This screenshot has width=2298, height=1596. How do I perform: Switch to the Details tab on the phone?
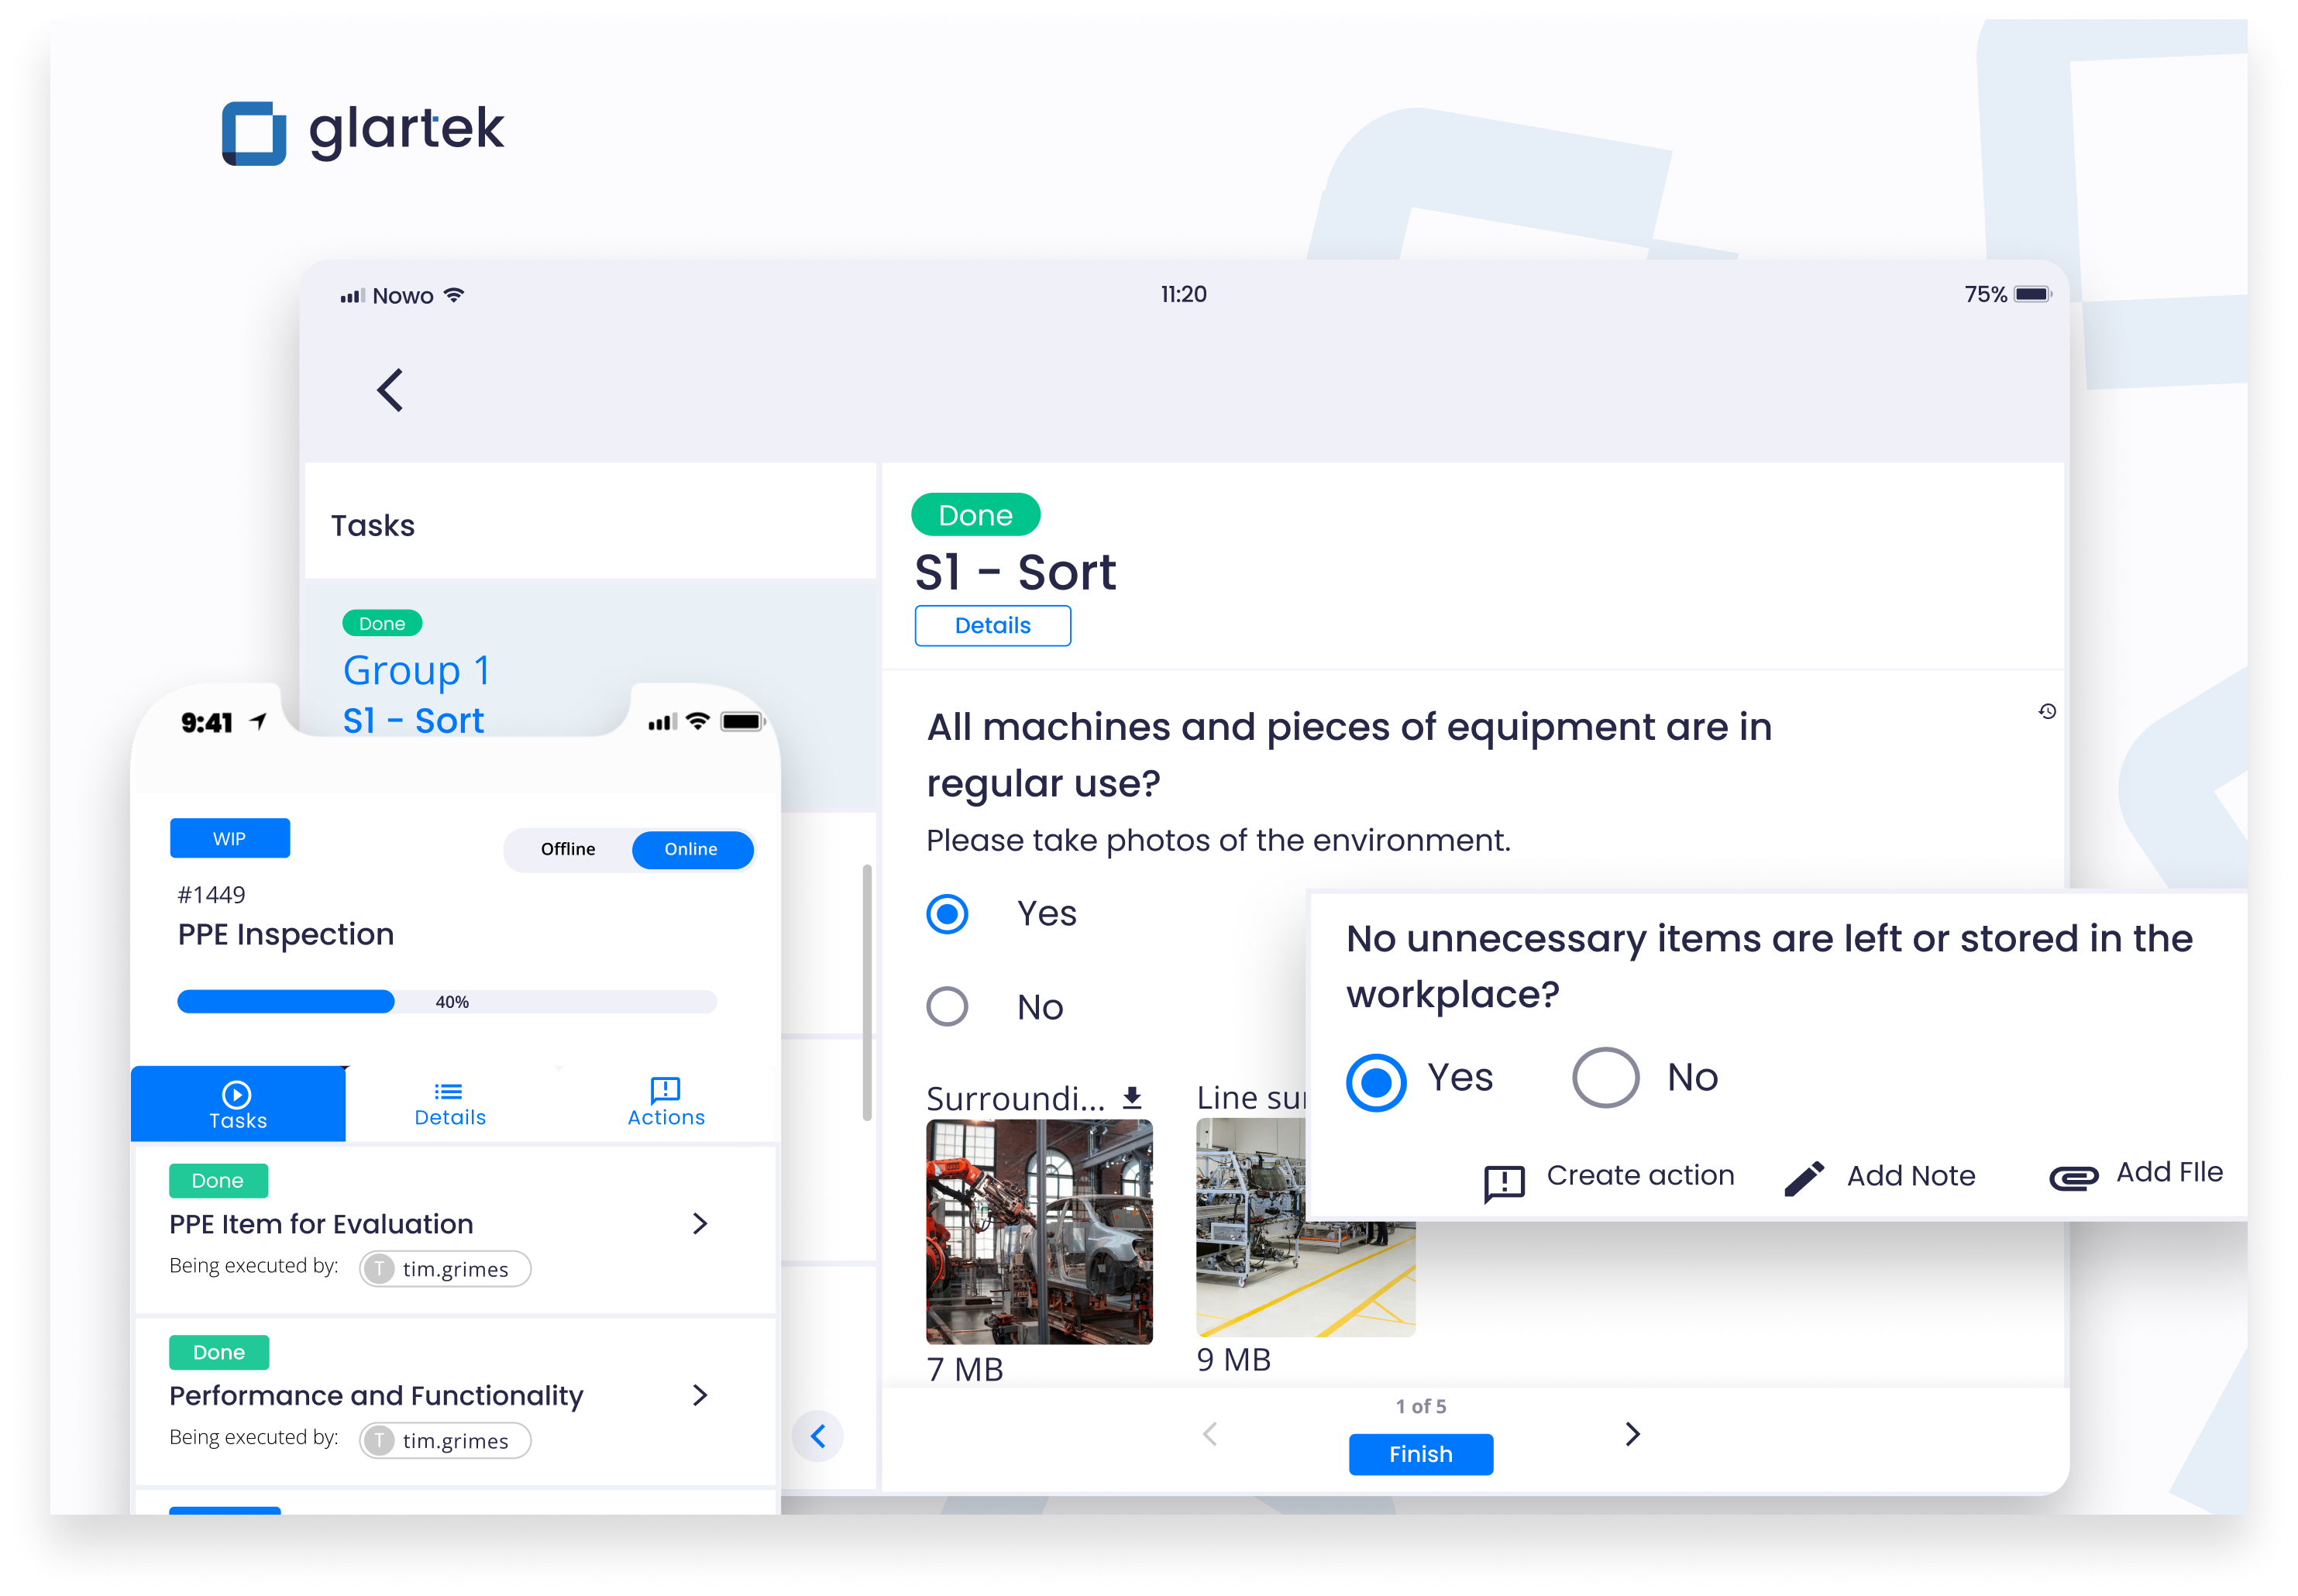coord(450,1101)
